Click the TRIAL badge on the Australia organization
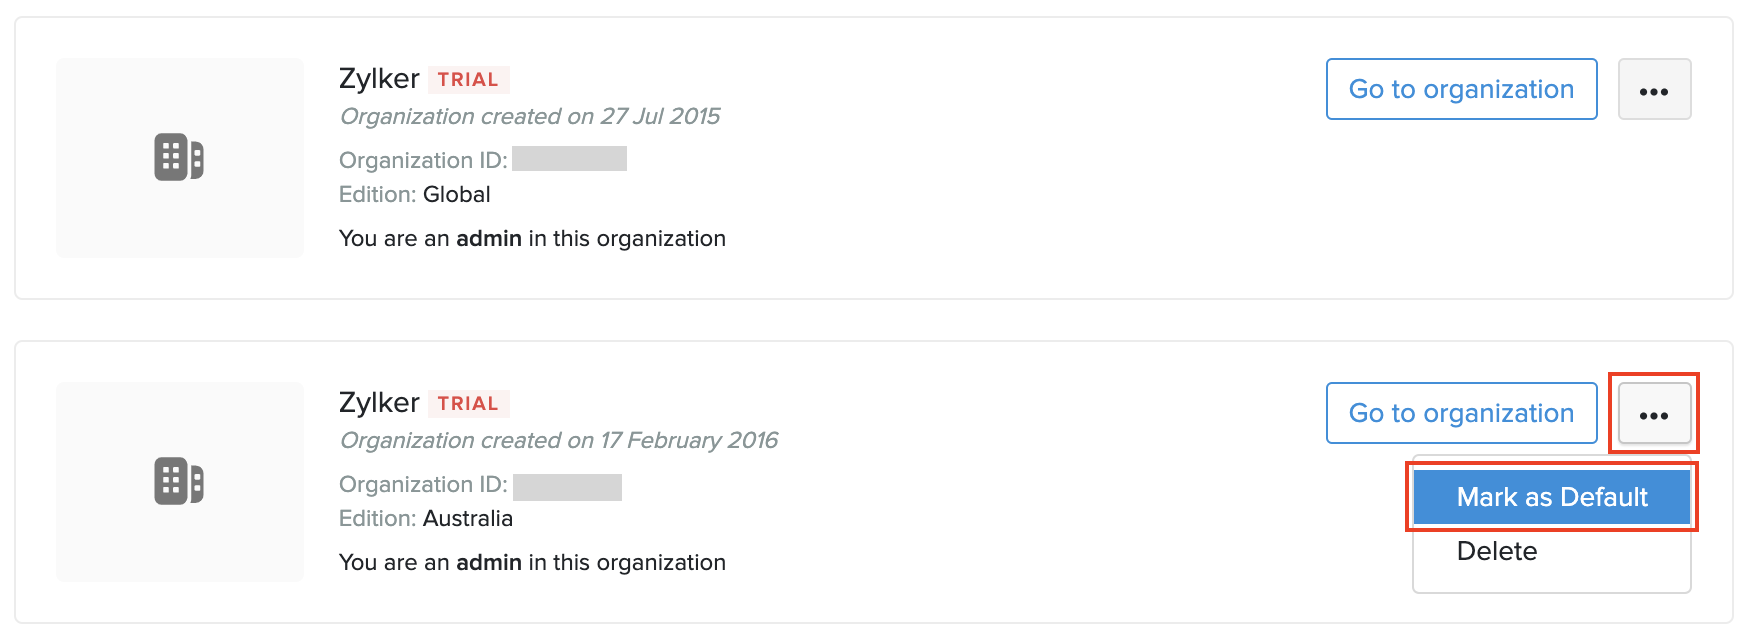The image size is (1754, 642). [468, 404]
